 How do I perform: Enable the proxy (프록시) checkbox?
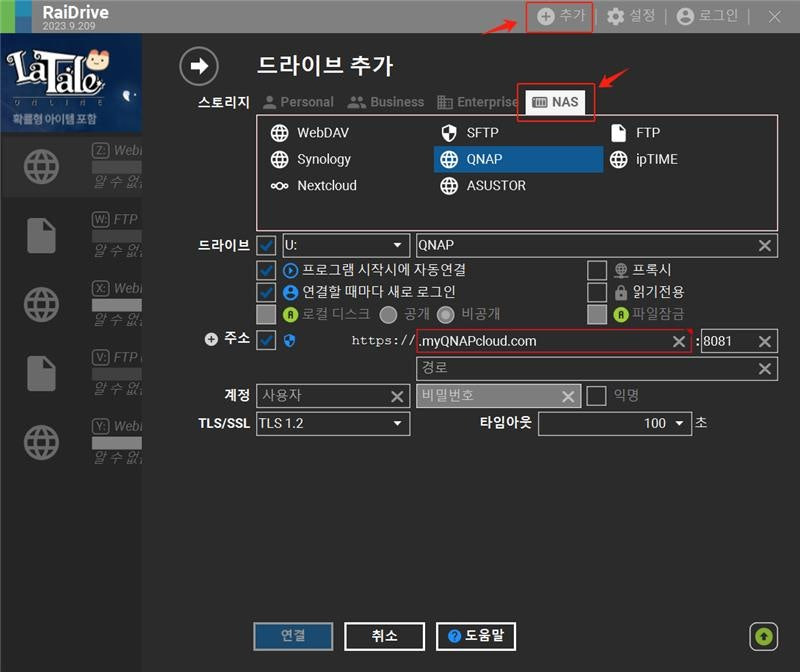point(597,270)
